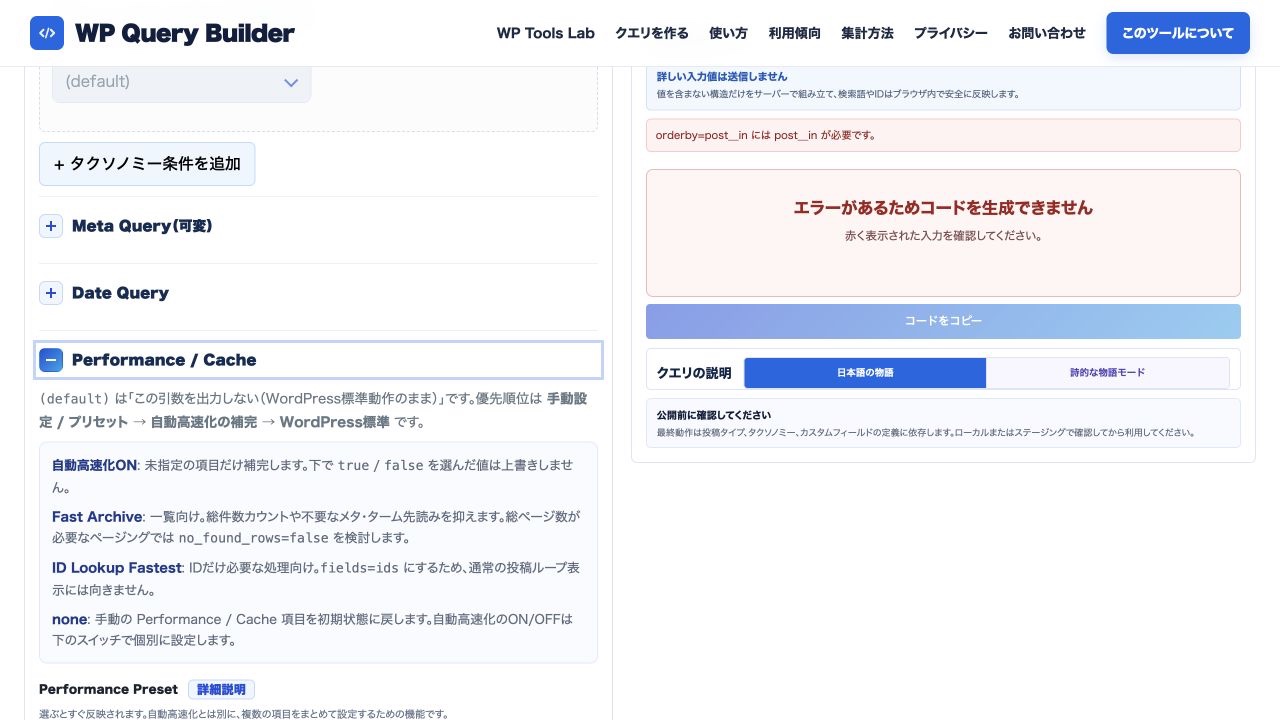Click the WP Query Builder code logo icon

pos(47,33)
